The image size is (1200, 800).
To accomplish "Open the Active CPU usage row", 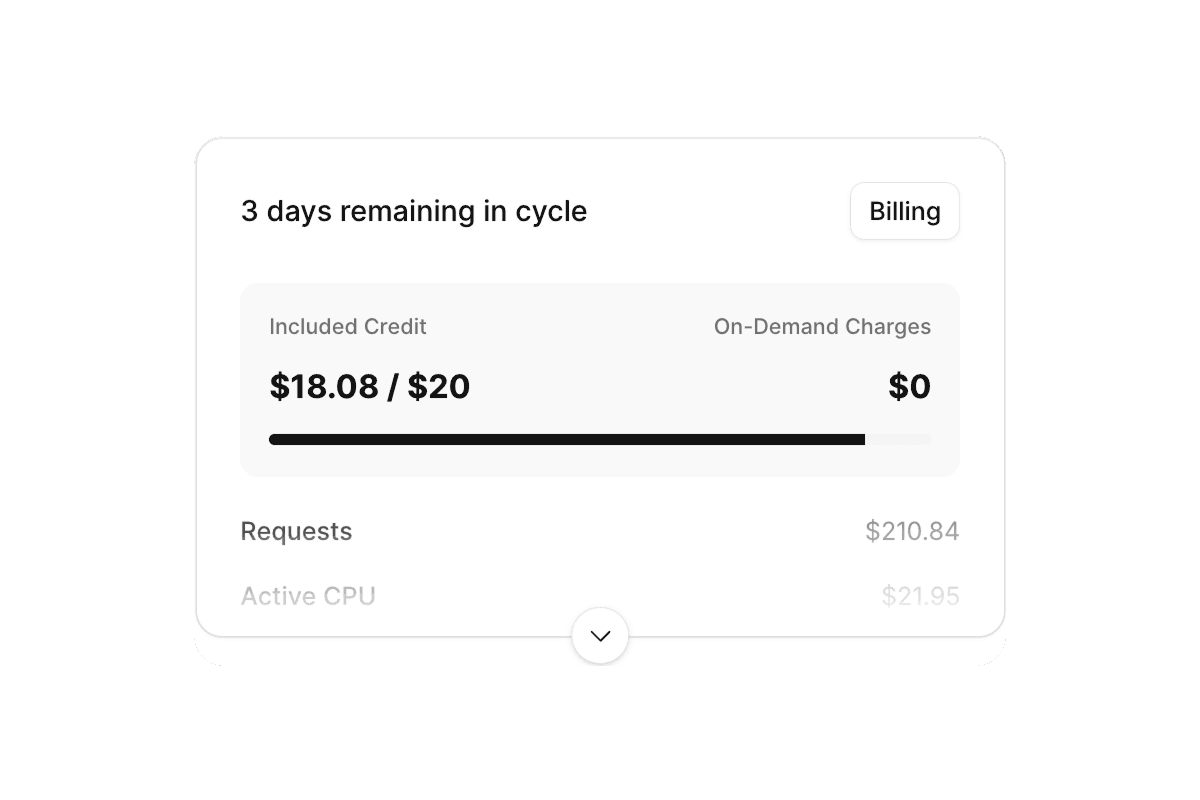I will pos(600,596).
